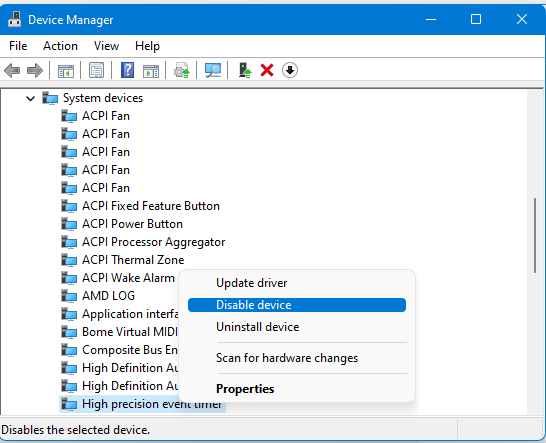546x443 pixels.
Task: Click the Update device driver toolbar icon
Action: [182, 70]
